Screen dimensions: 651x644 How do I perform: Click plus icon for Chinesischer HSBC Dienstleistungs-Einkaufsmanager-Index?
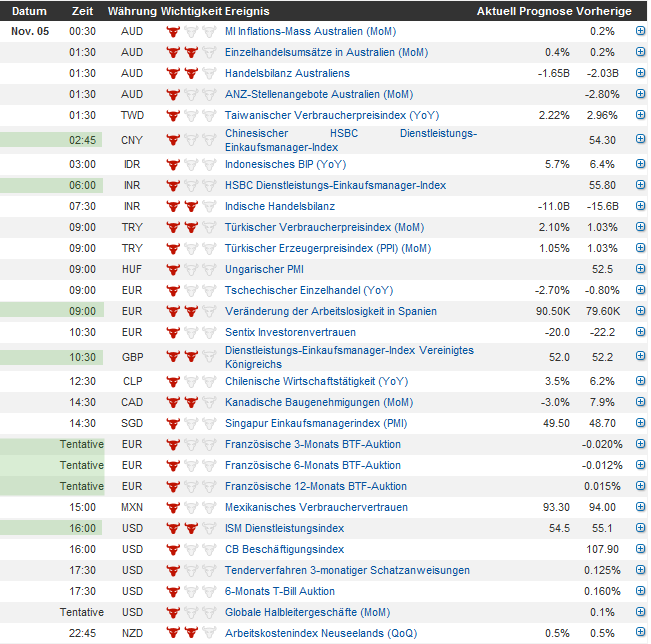640,139
